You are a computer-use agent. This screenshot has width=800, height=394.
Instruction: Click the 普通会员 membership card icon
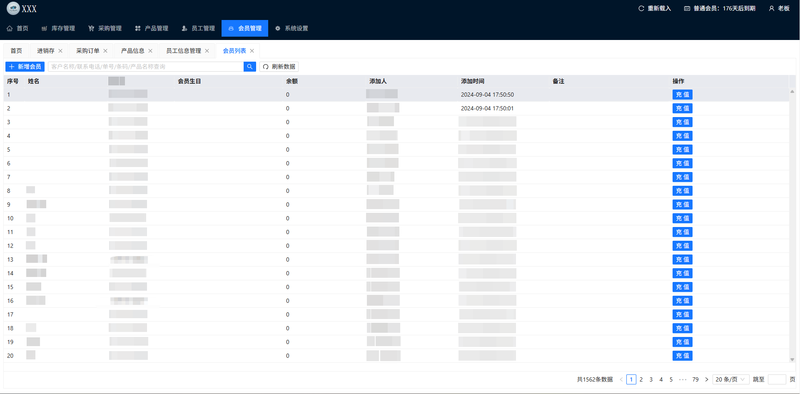[x=687, y=9]
